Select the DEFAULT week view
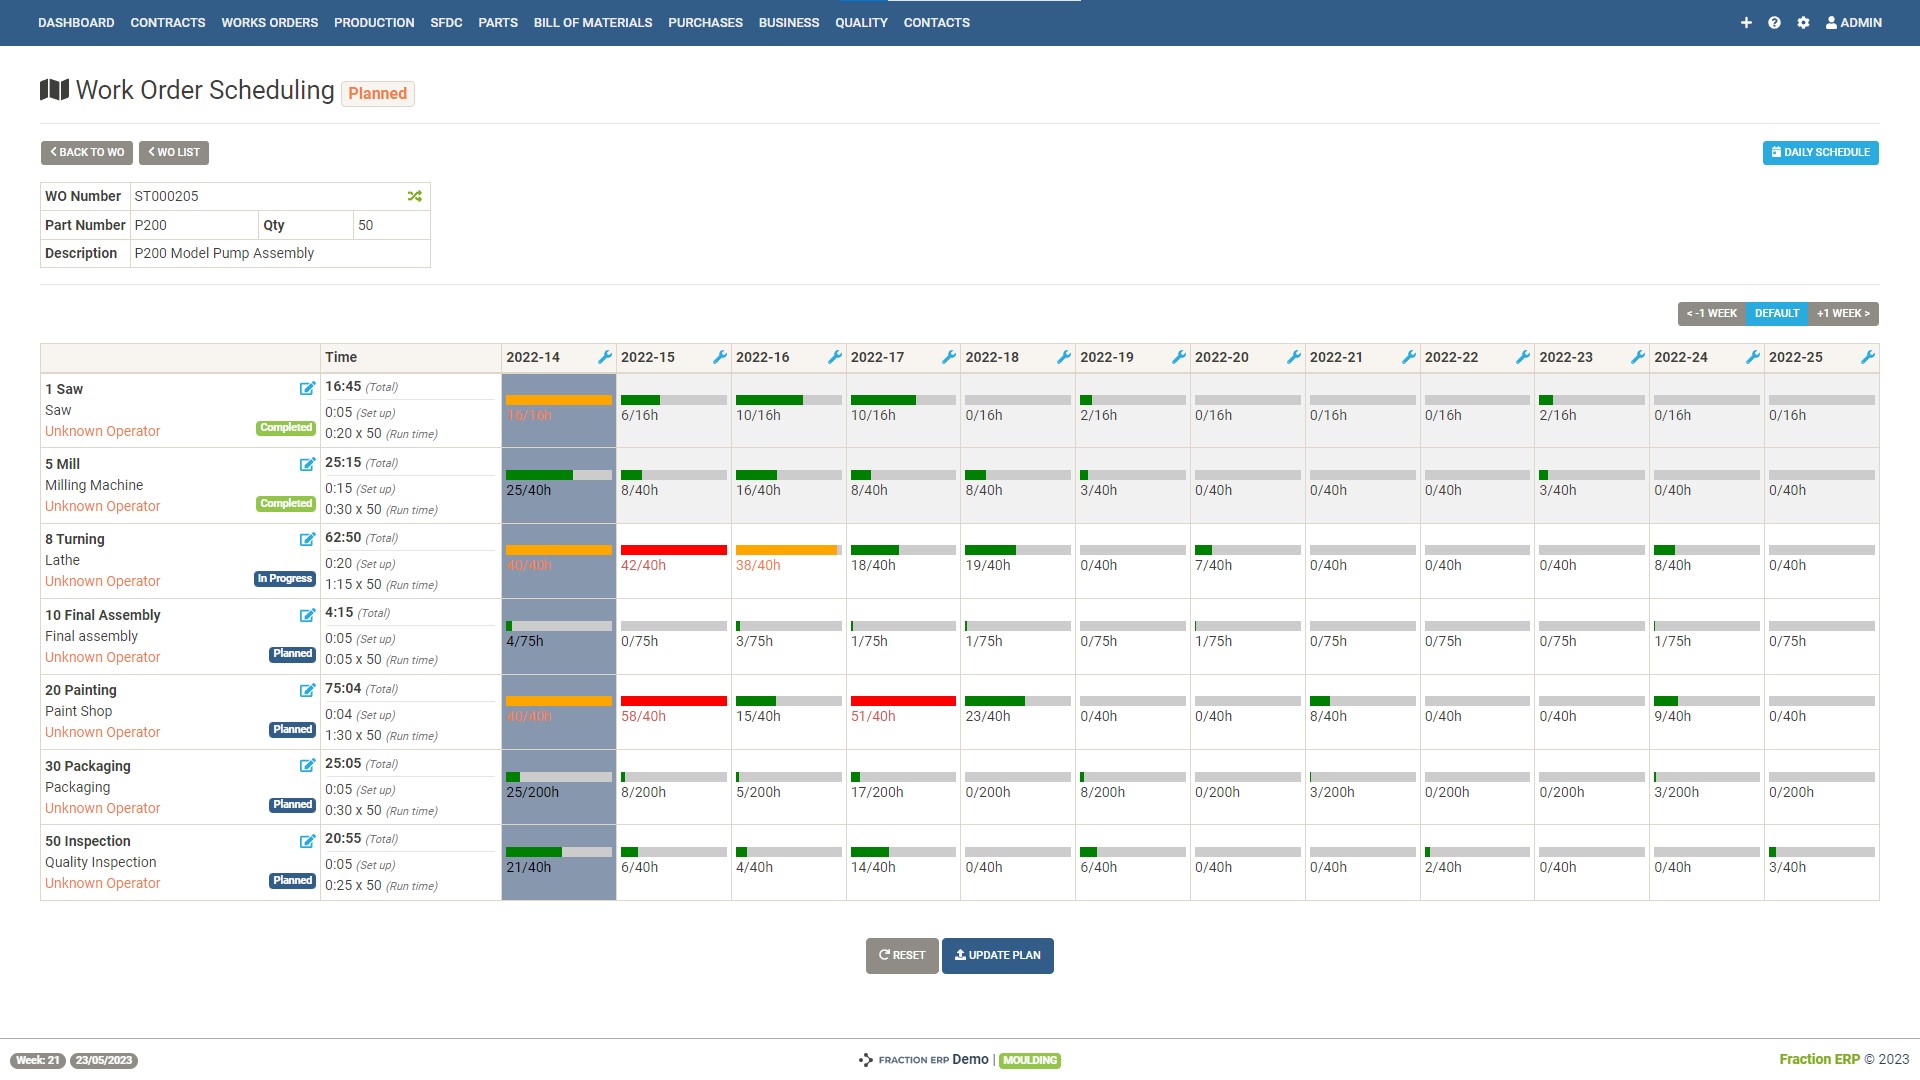This screenshot has width=1920, height=1080. pos(1776,313)
